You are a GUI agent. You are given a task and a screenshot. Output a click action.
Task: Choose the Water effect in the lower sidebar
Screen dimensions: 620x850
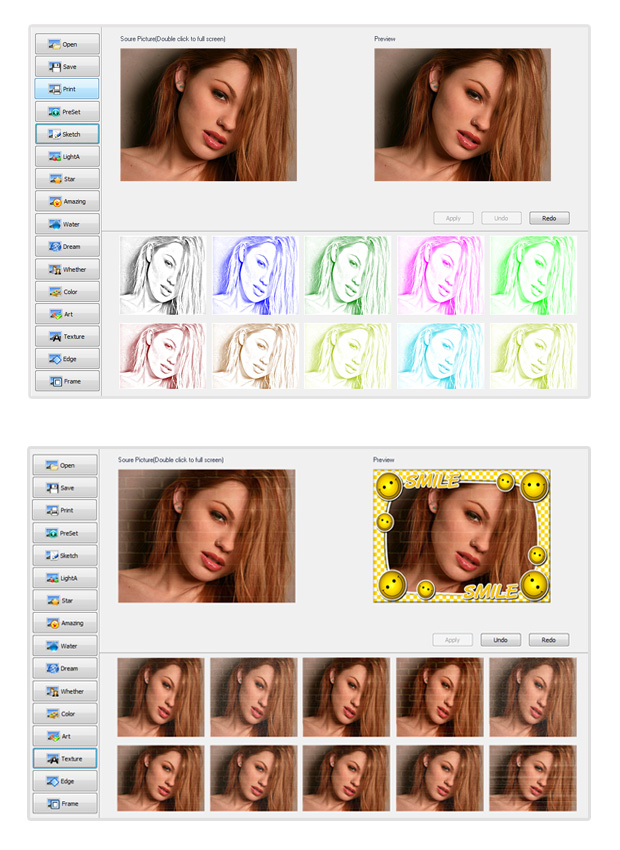(65, 646)
